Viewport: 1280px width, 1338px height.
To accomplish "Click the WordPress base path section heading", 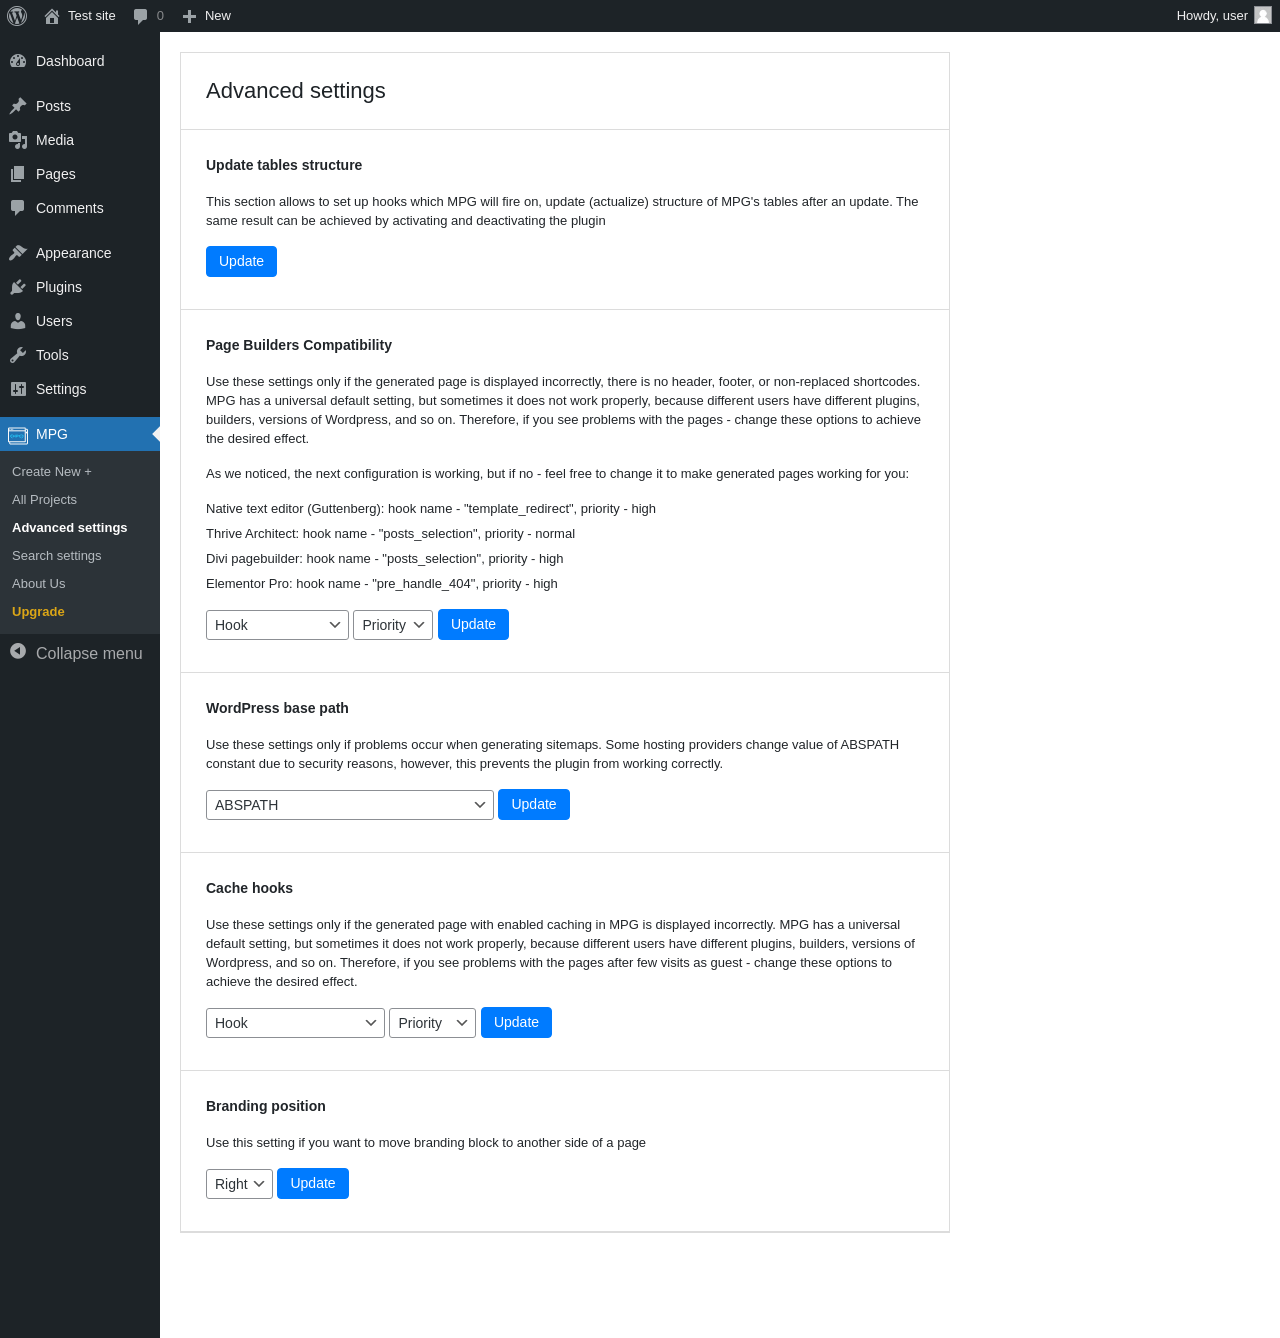I will [x=277, y=708].
